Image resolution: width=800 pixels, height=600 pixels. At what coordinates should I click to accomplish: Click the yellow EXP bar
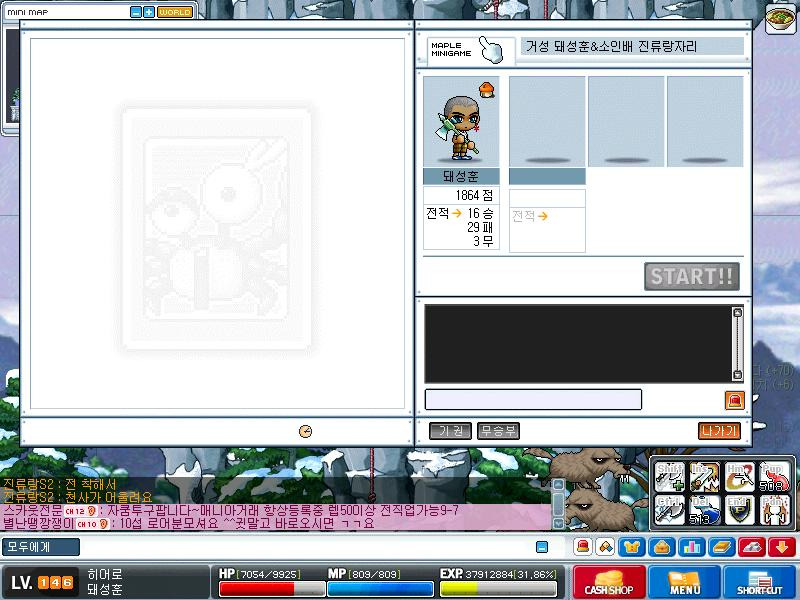498,589
